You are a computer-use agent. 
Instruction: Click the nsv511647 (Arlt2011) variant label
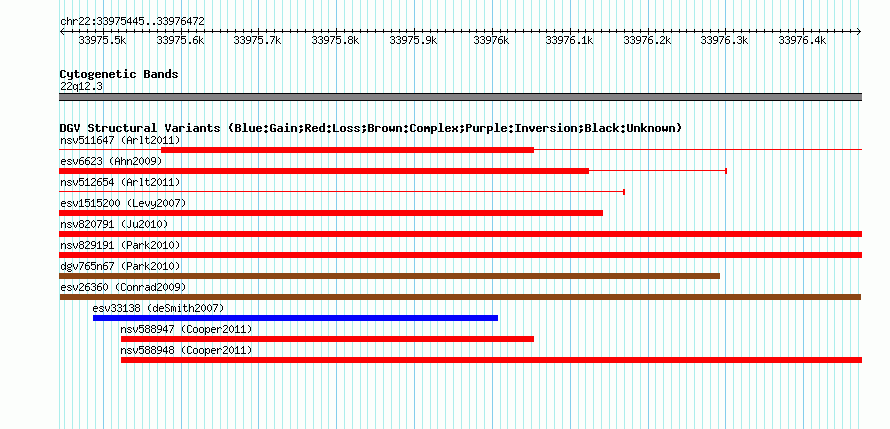click(x=120, y=140)
